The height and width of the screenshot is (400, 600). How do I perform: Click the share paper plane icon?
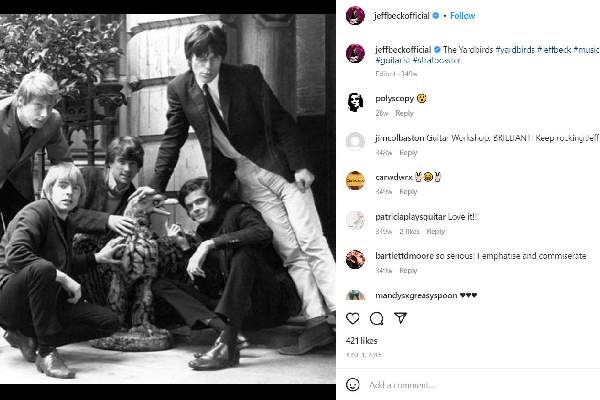[400, 318]
